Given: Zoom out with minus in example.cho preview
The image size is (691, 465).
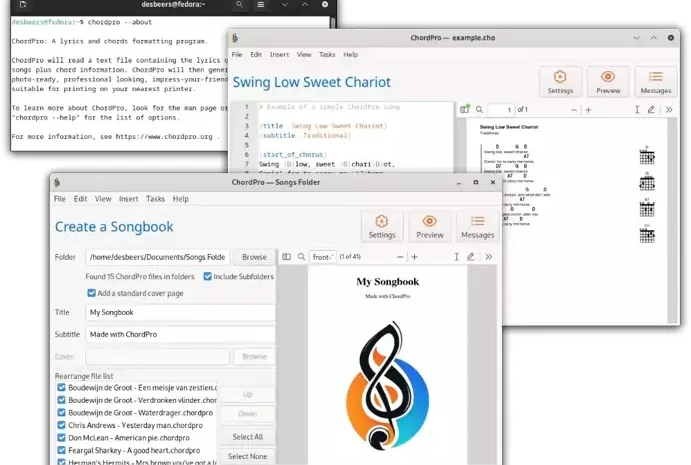Looking at the screenshot, I should click(574, 110).
